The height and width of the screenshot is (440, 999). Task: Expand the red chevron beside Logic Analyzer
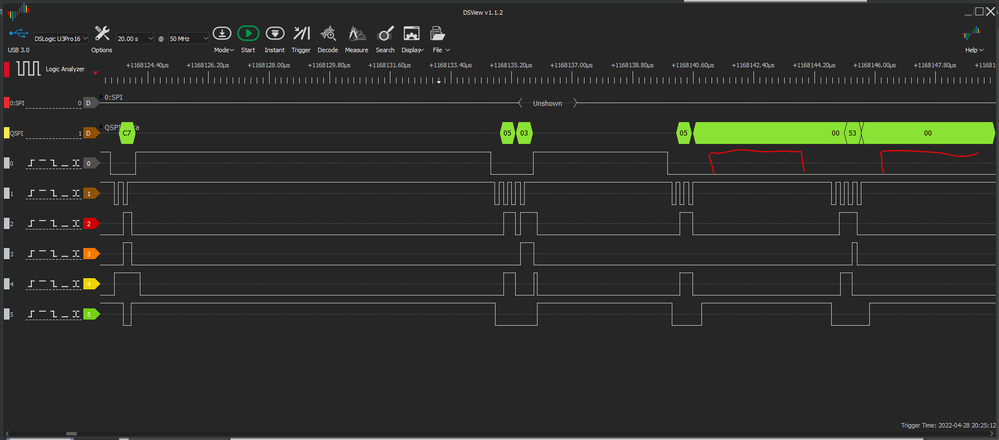[x=96, y=72]
